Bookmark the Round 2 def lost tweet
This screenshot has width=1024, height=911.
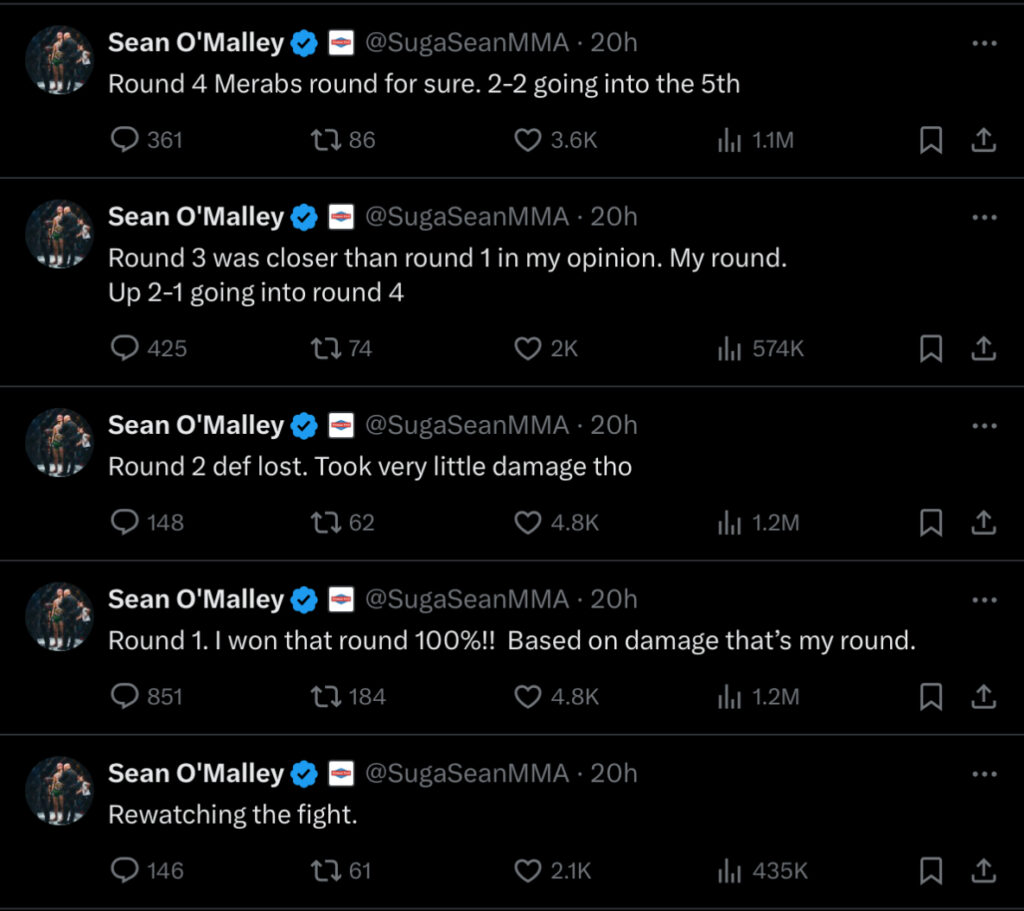931,522
